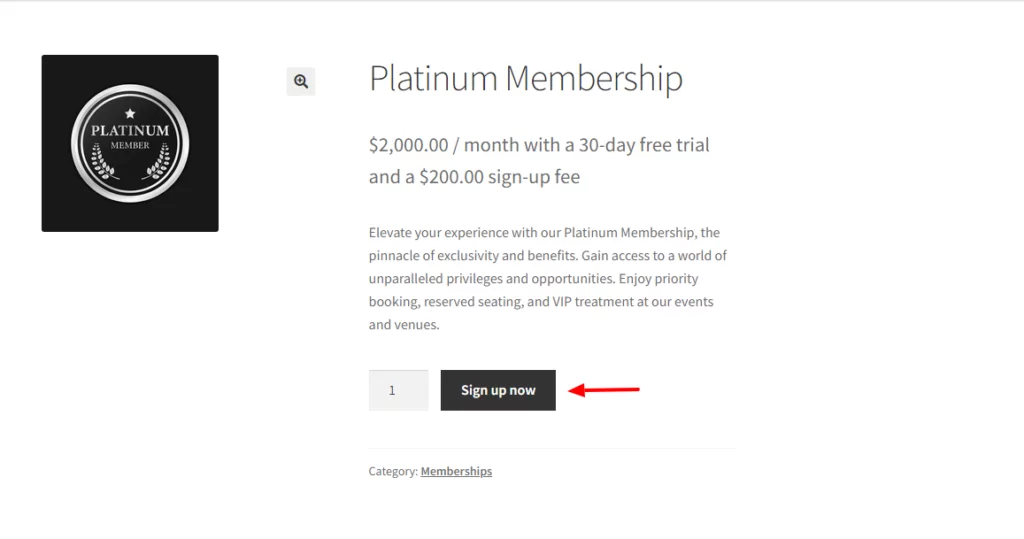The height and width of the screenshot is (539, 1024).
Task: Click the small MEMBER text in the badge
Action: pos(130,146)
